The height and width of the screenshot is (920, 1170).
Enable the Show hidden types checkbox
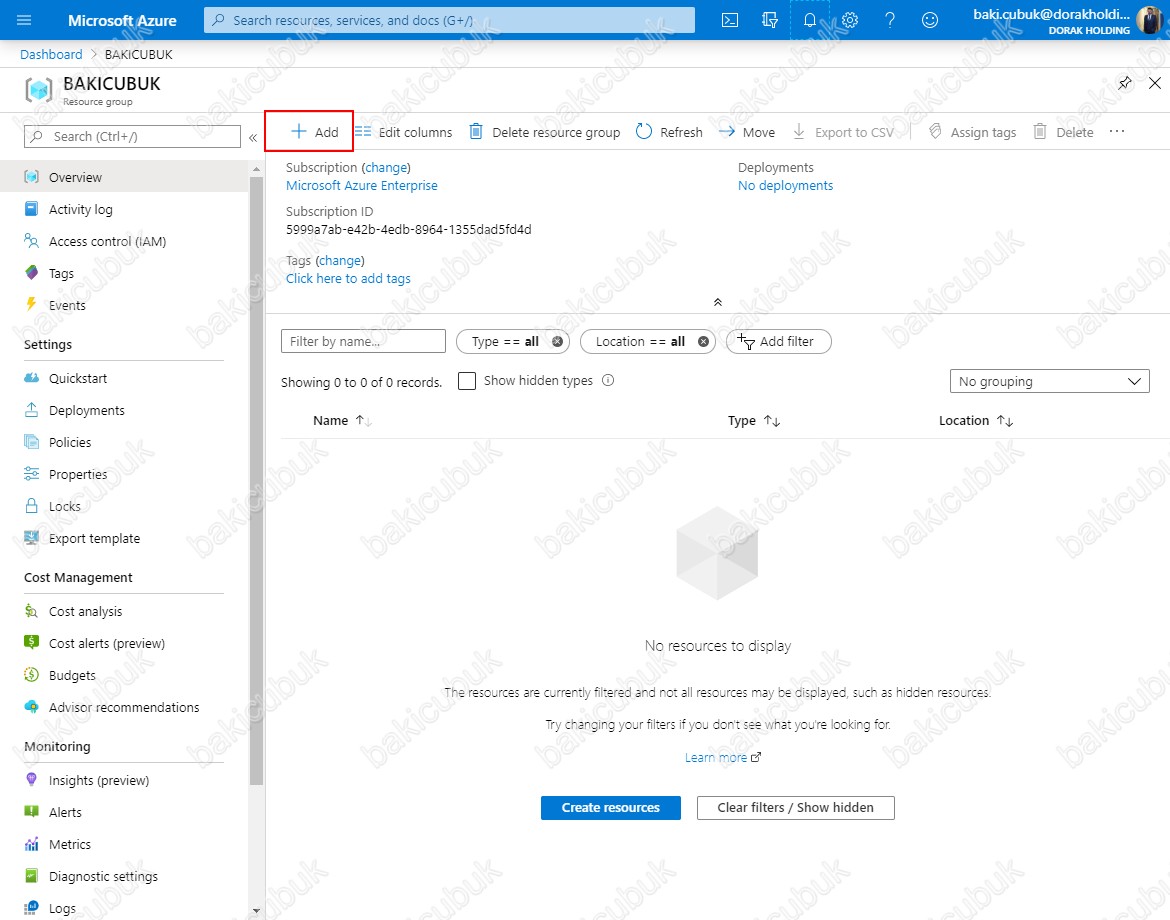pos(467,381)
